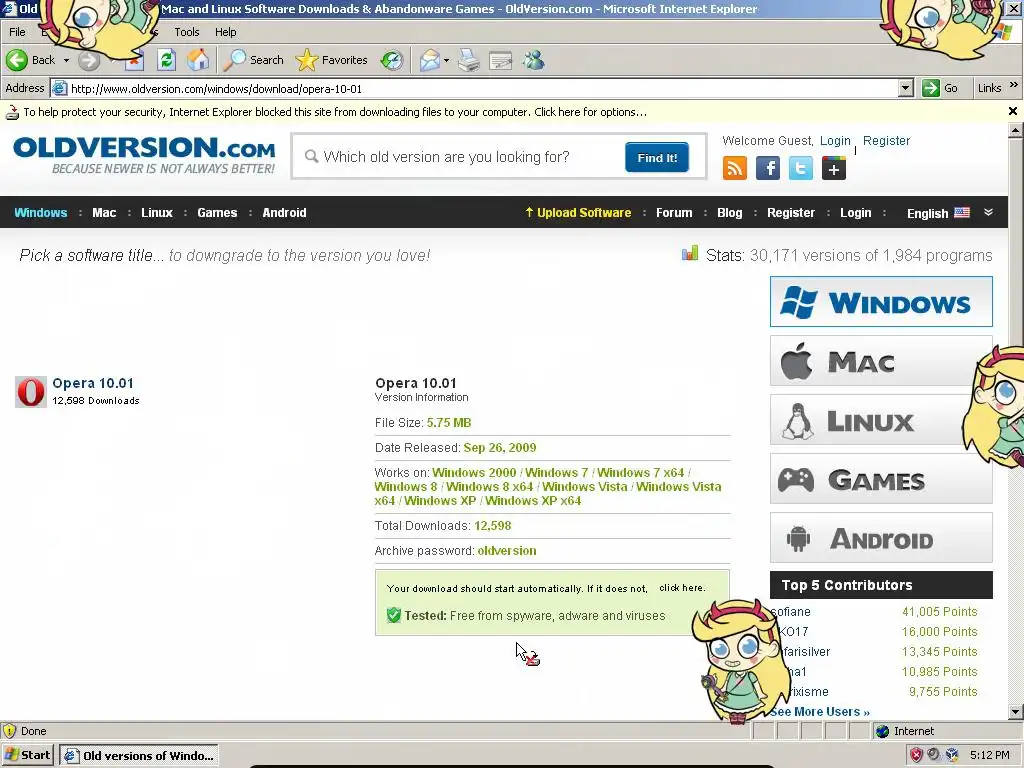Select the Linux nav tab

coord(157,213)
